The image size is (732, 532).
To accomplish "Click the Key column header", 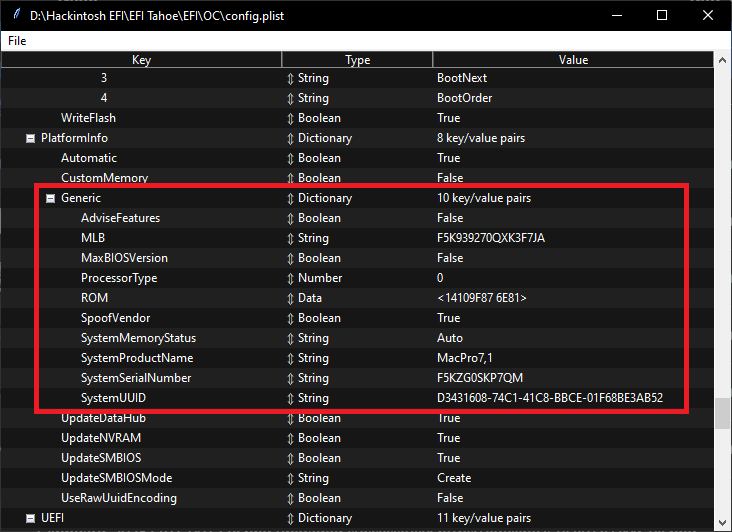I will click(x=141, y=60).
